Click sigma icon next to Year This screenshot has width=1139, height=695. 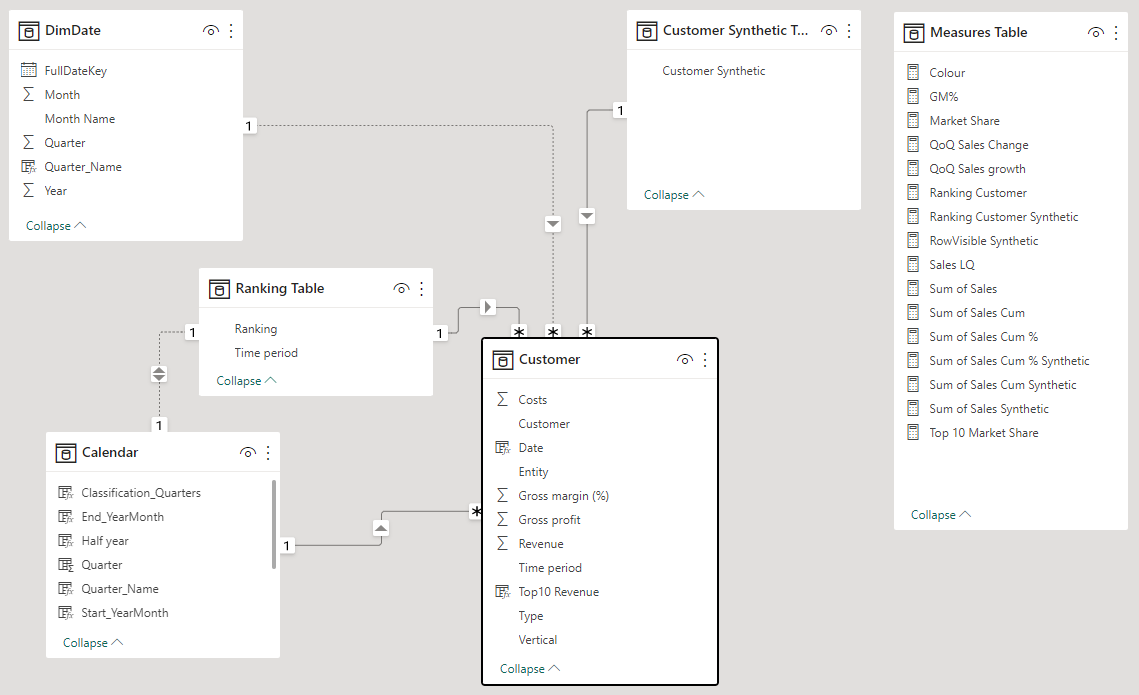point(28,190)
